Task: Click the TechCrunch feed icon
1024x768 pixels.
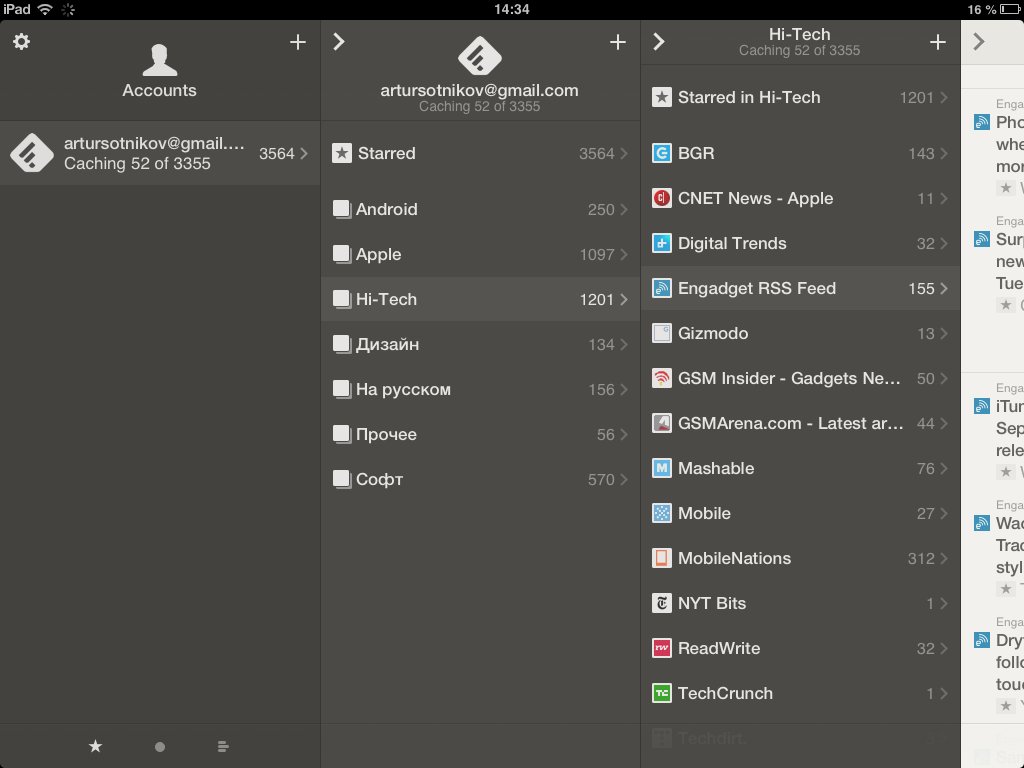Action: coord(661,693)
